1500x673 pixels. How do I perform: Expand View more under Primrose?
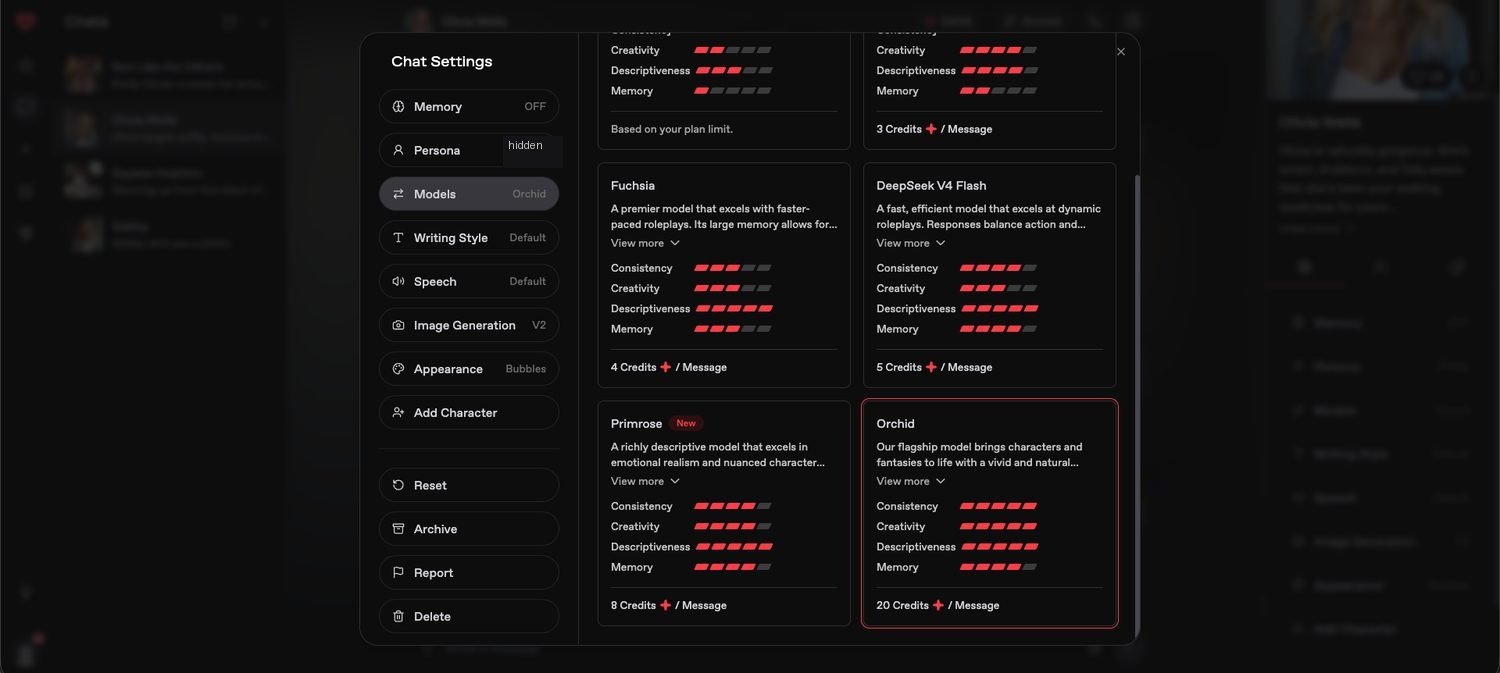coord(645,481)
